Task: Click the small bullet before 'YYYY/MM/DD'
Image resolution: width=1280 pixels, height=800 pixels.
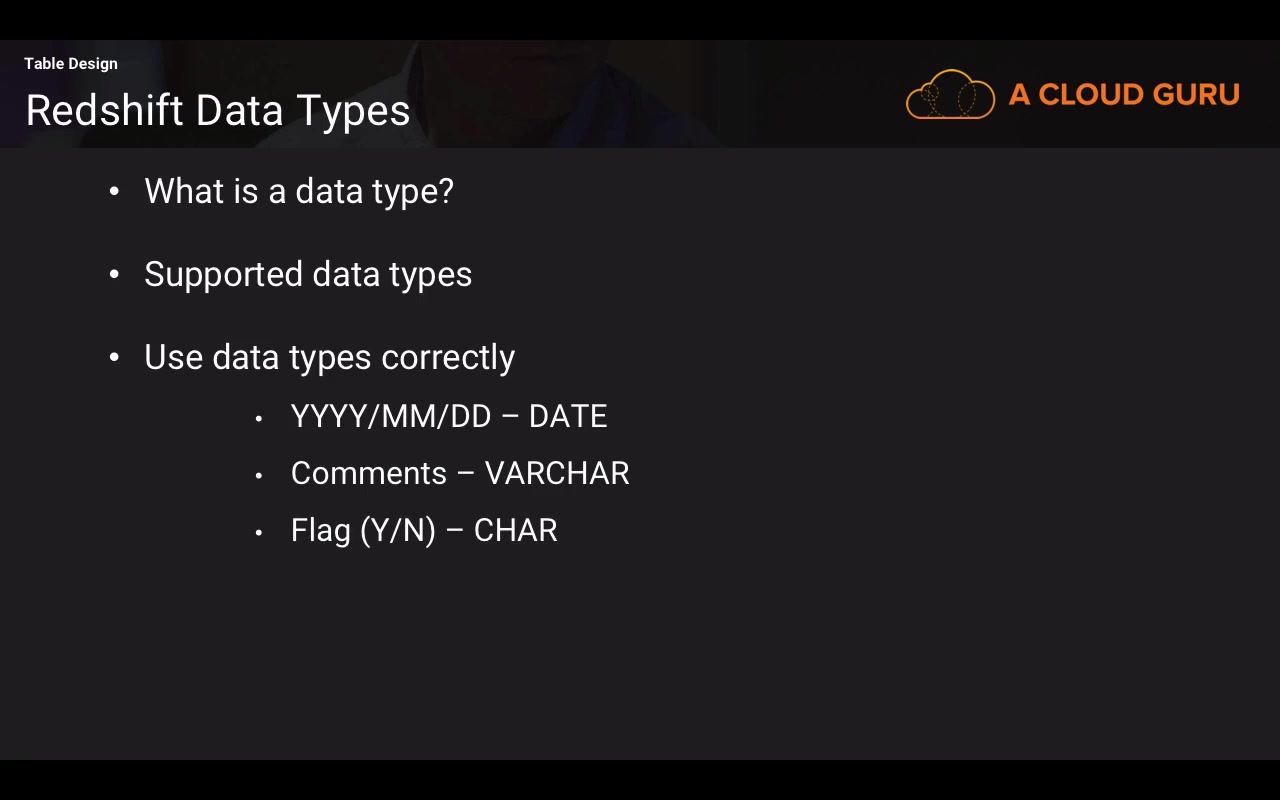Action: [x=259, y=418]
